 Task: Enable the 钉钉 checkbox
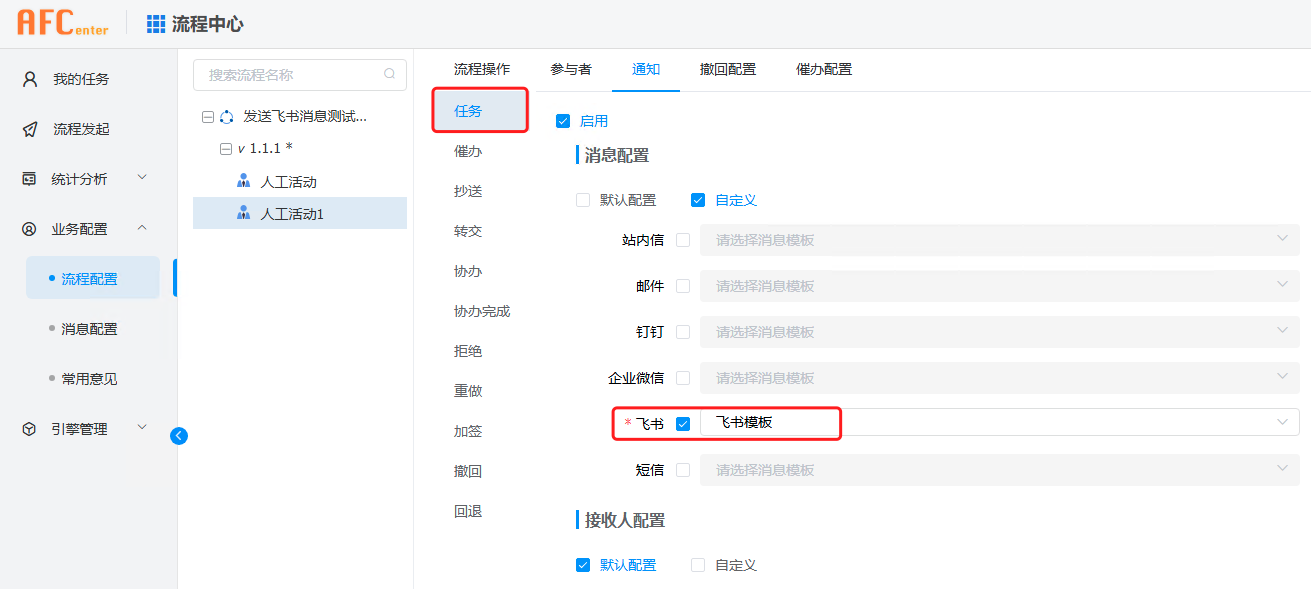pos(683,332)
